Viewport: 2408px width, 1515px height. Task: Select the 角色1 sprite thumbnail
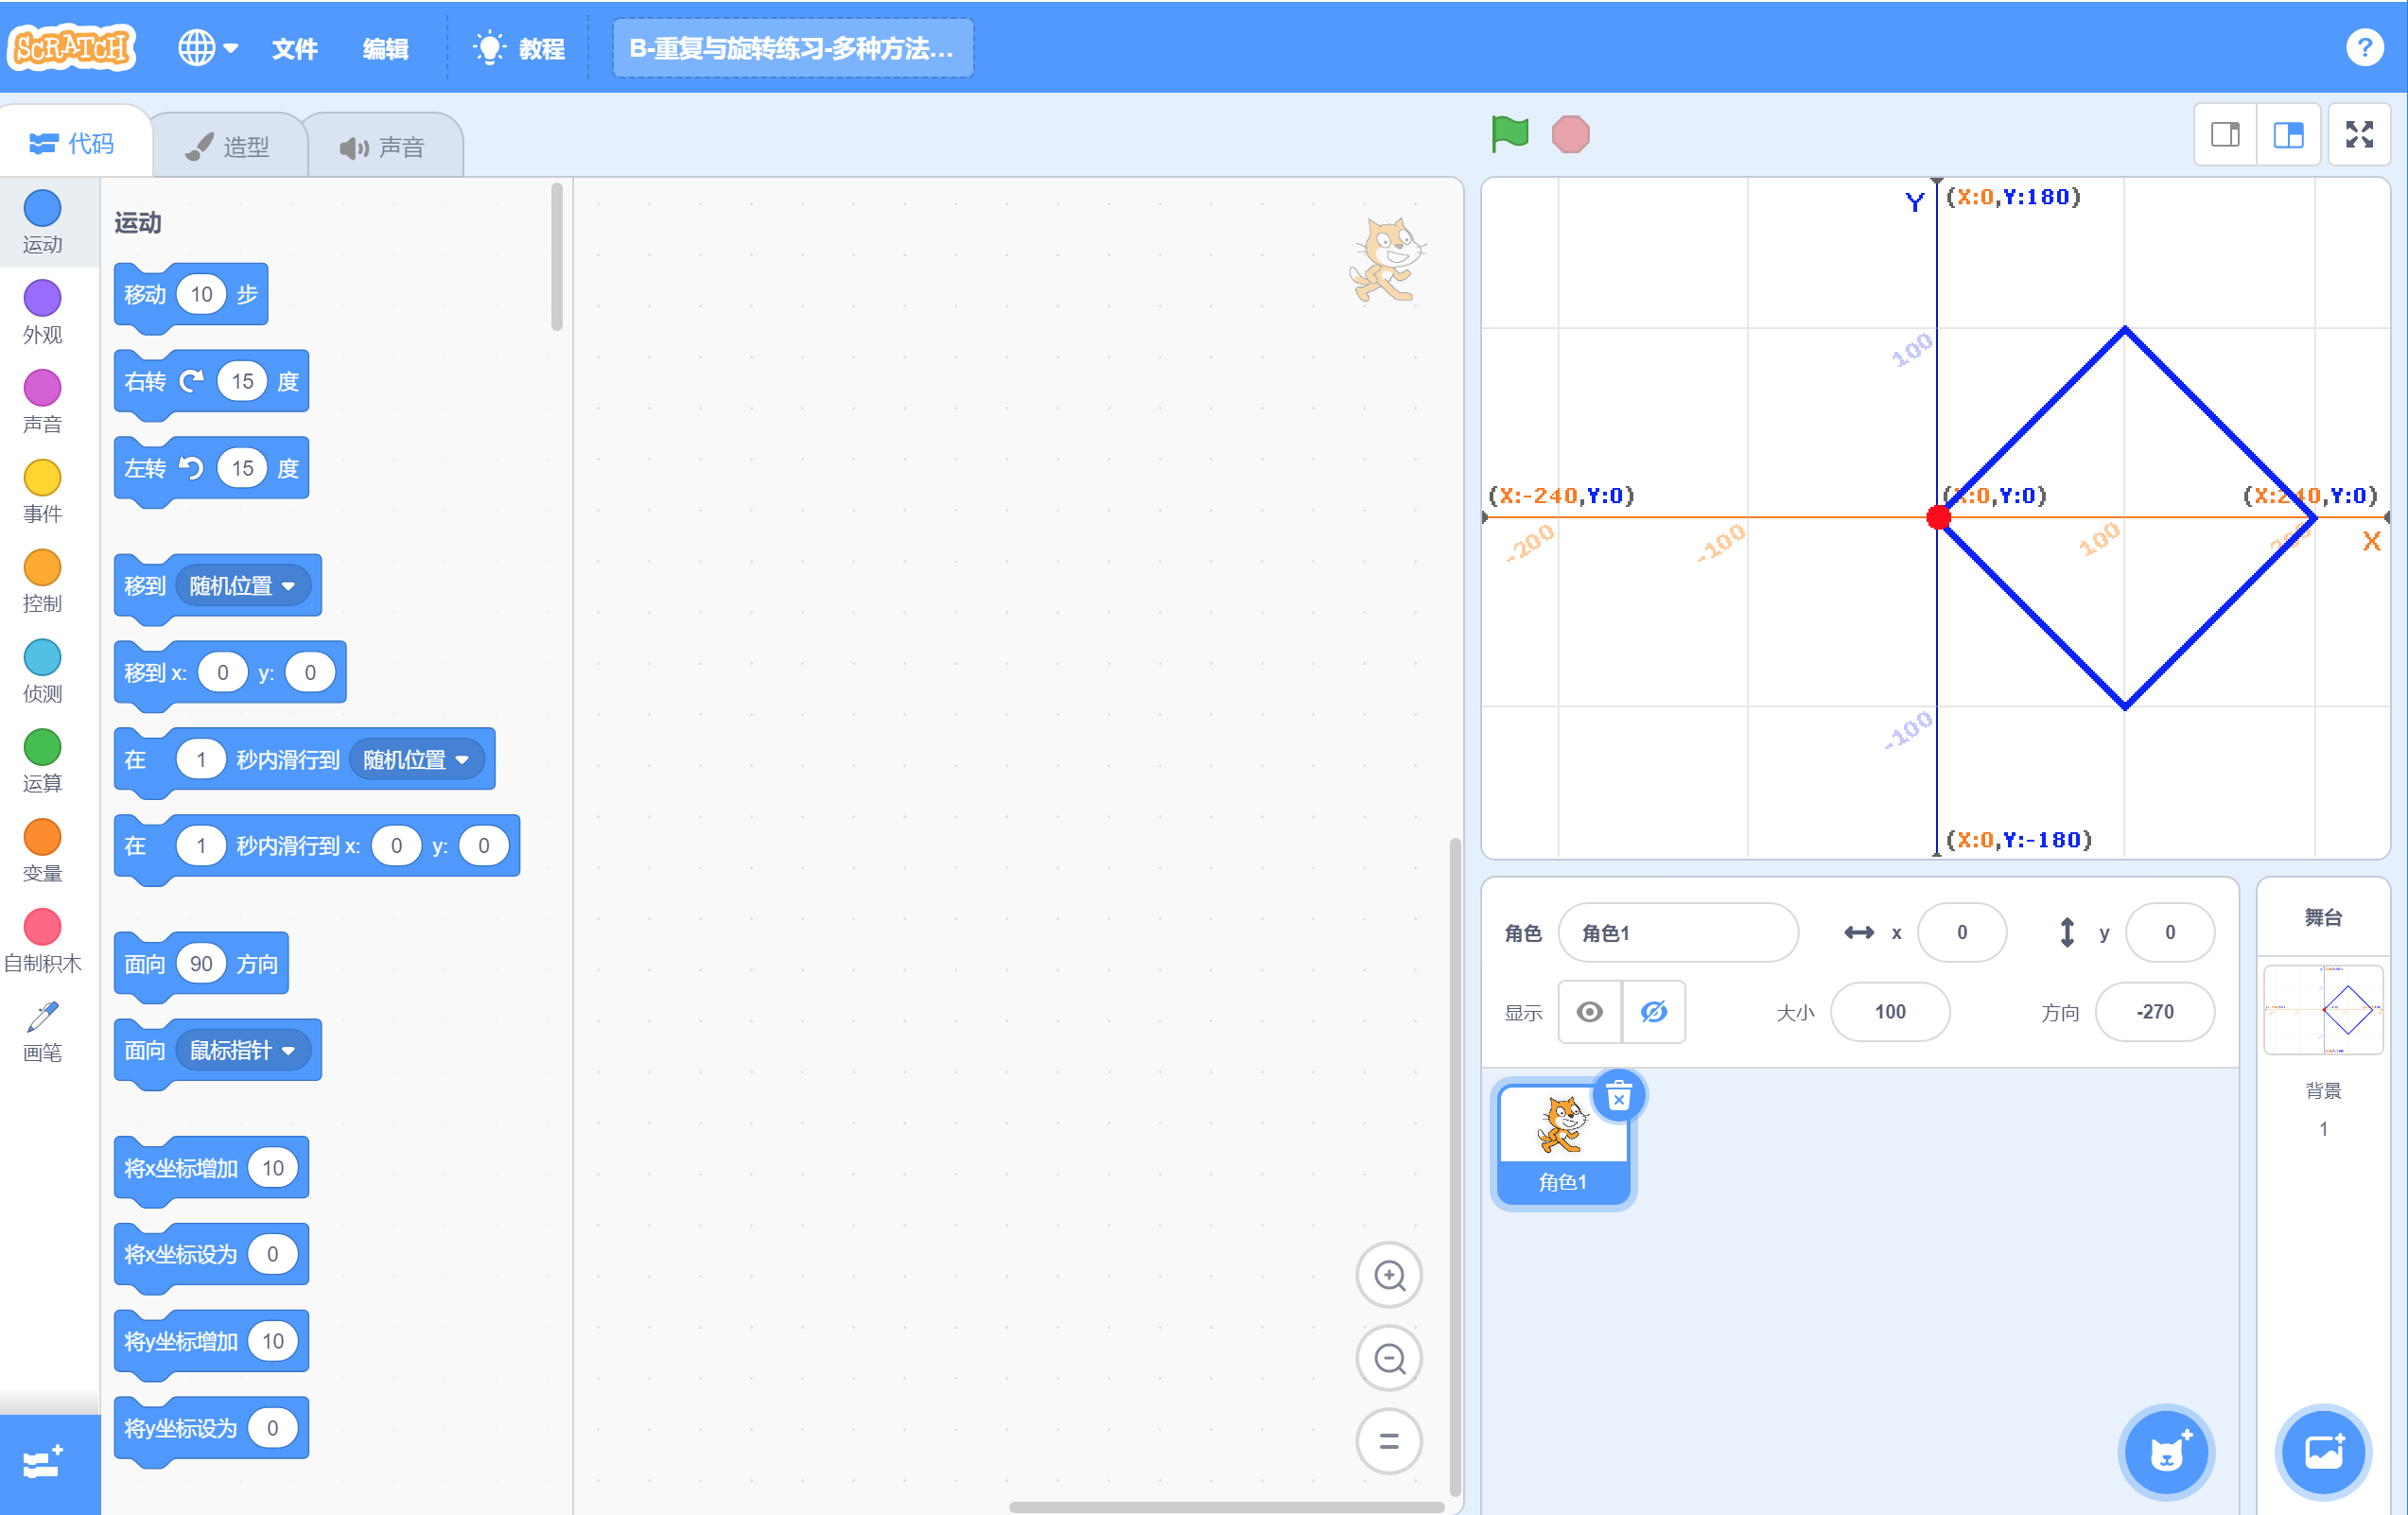click(x=1562, y=1145)
